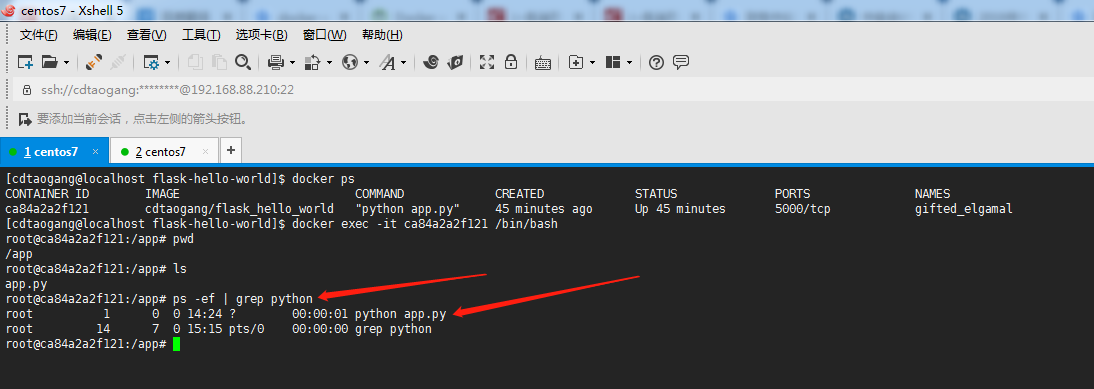Click the 'python app.py' process entry
Image resolution: width=1094 pixels, height=389 pixels.
400,314
